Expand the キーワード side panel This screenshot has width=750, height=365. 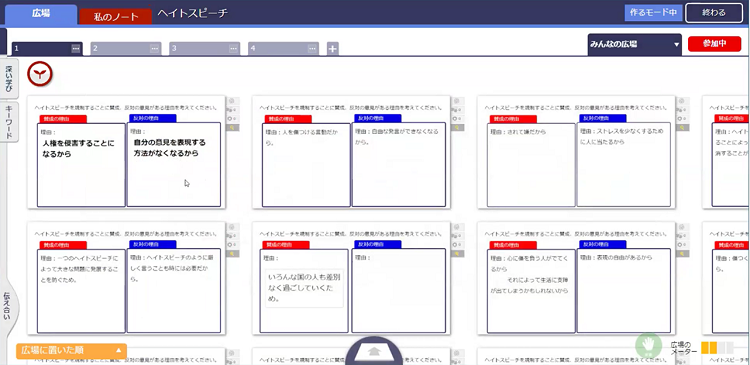coord(9,122)
